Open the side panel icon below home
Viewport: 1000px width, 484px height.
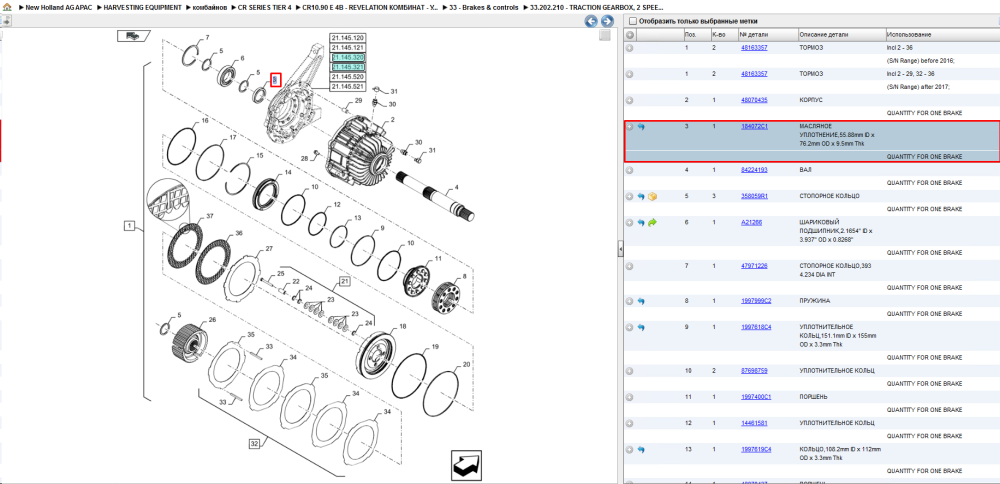[6, 20]
